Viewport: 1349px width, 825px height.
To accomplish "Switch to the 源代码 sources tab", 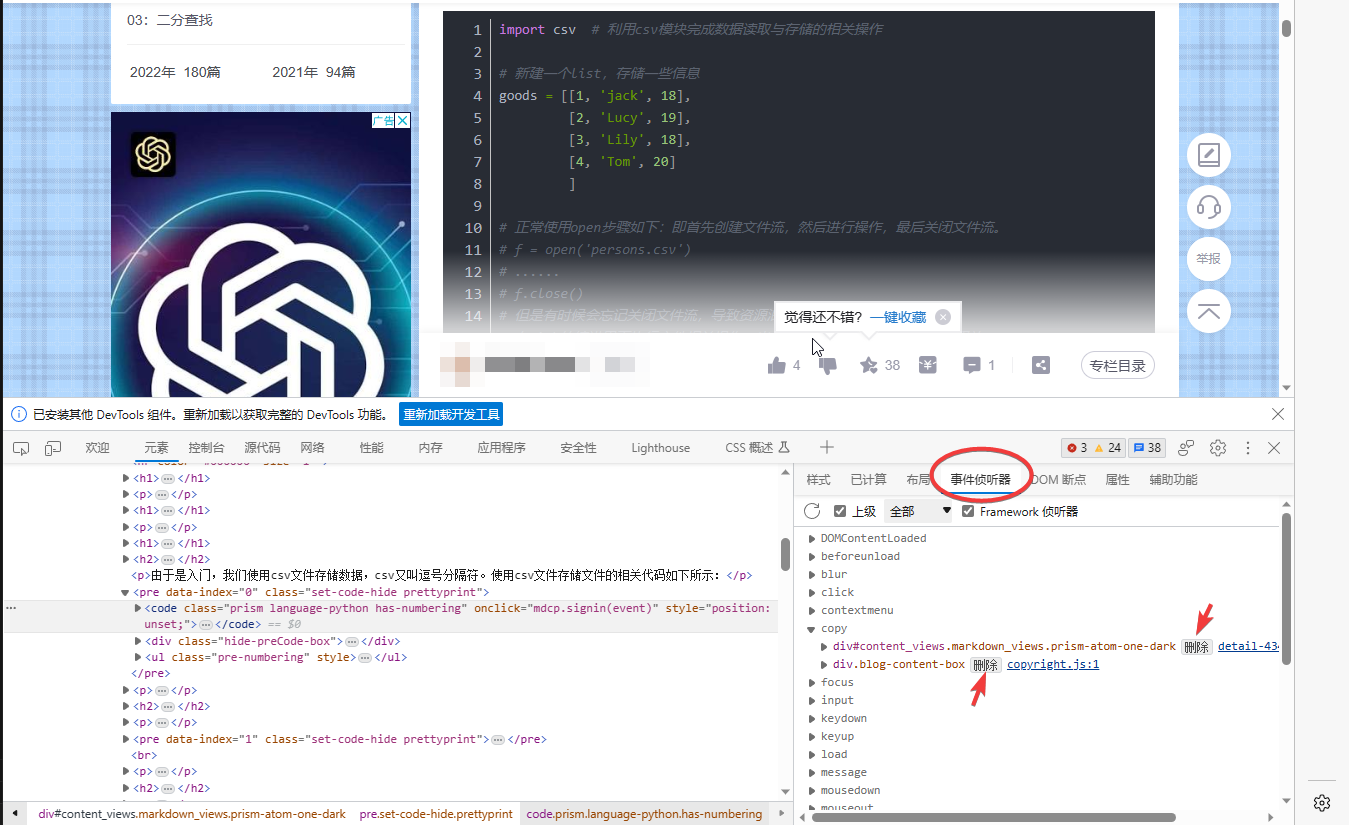I will [x=262, y=448].
